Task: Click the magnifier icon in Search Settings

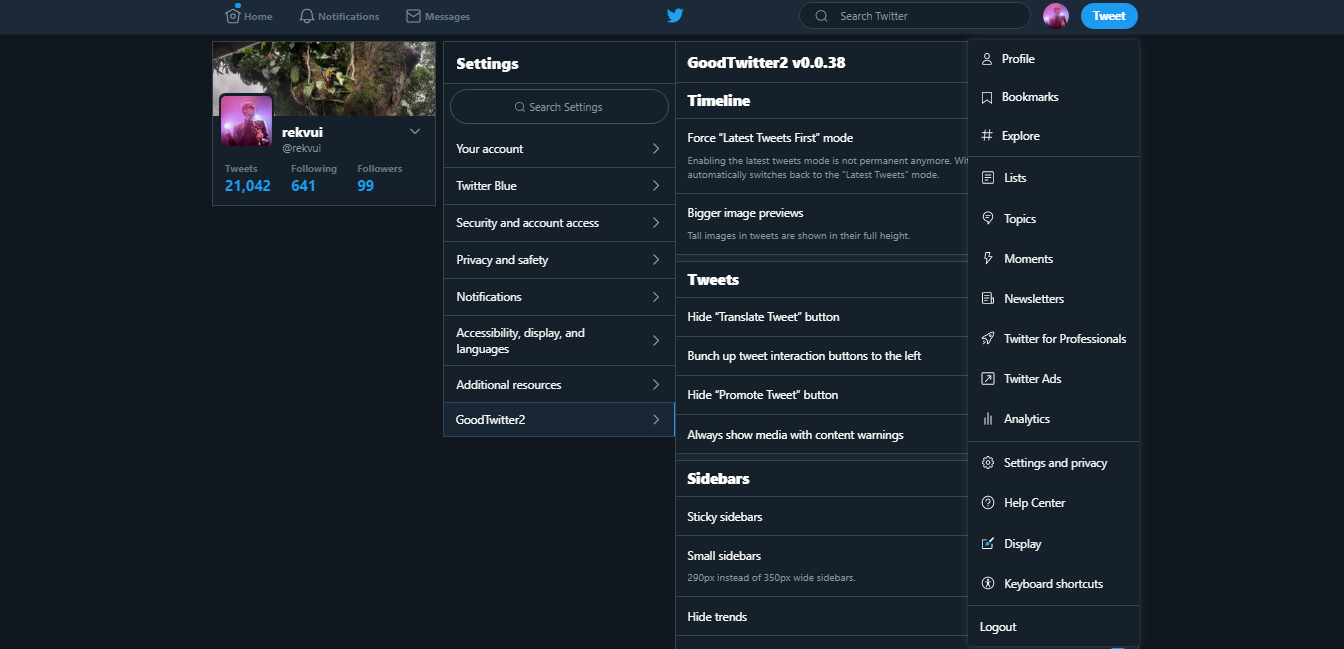Action: click(x=520, y=107)
